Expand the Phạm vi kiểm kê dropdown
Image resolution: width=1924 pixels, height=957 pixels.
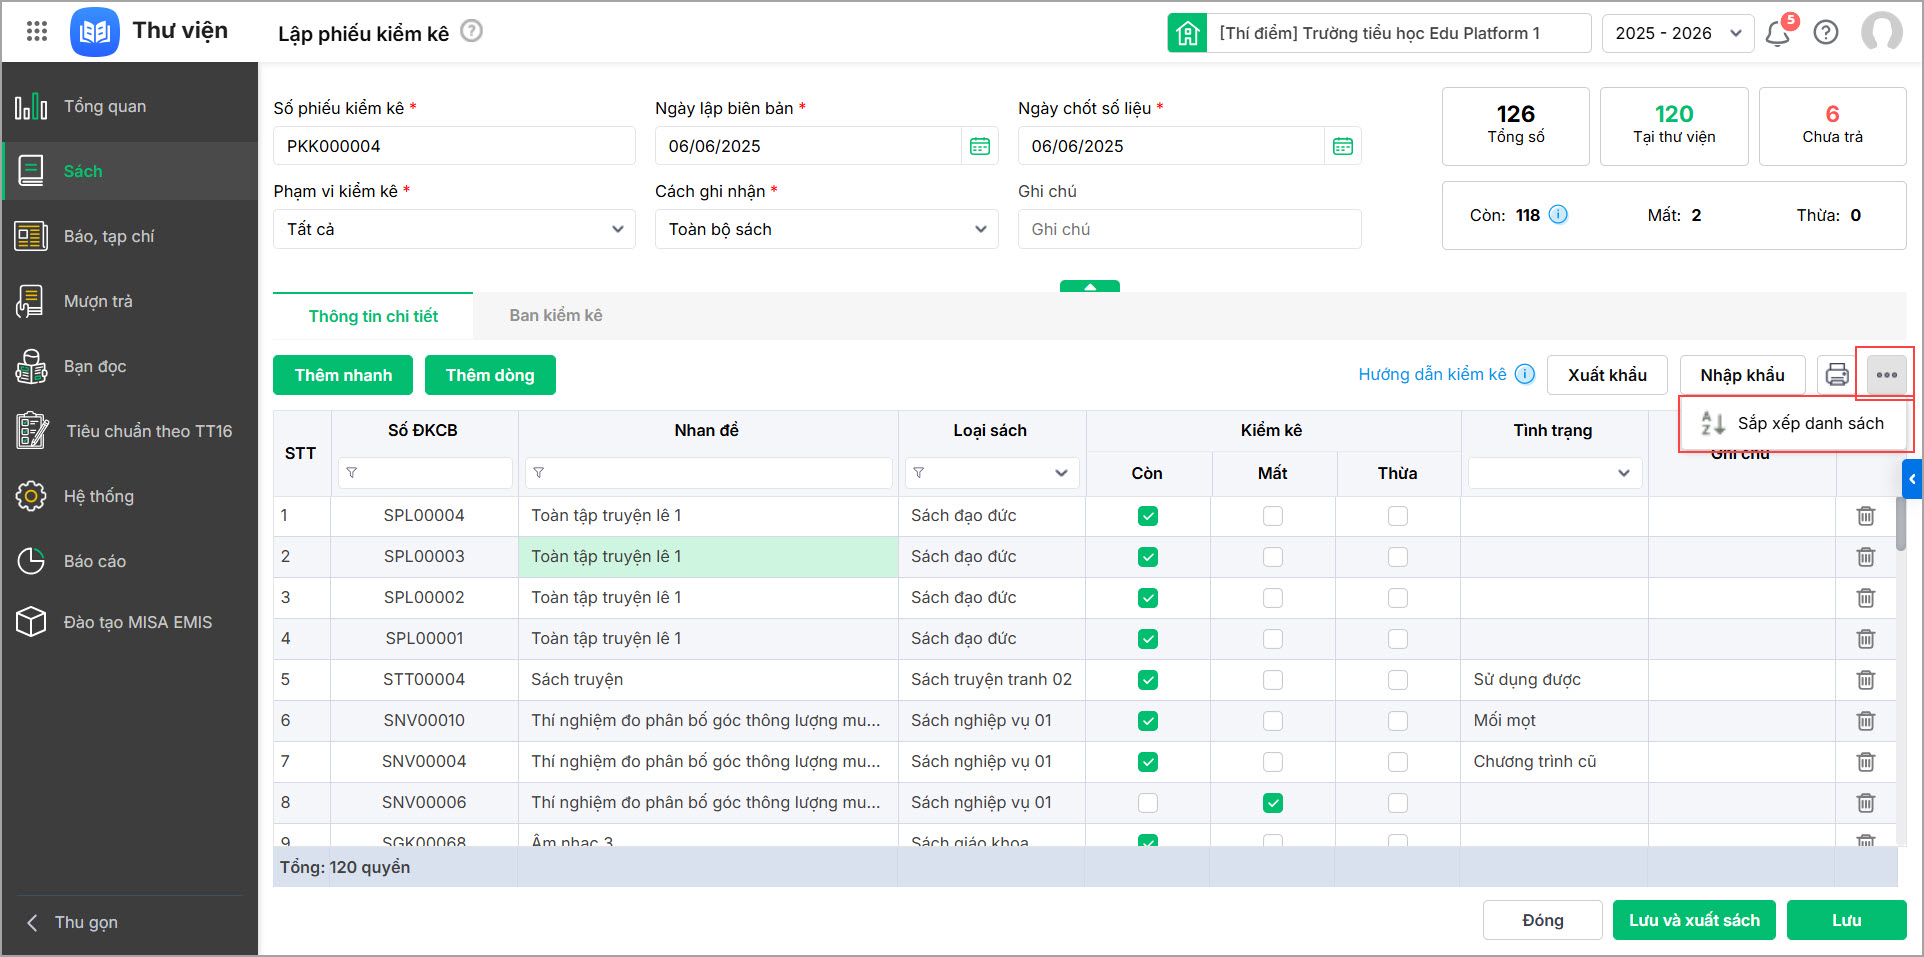tap(454, 229)
